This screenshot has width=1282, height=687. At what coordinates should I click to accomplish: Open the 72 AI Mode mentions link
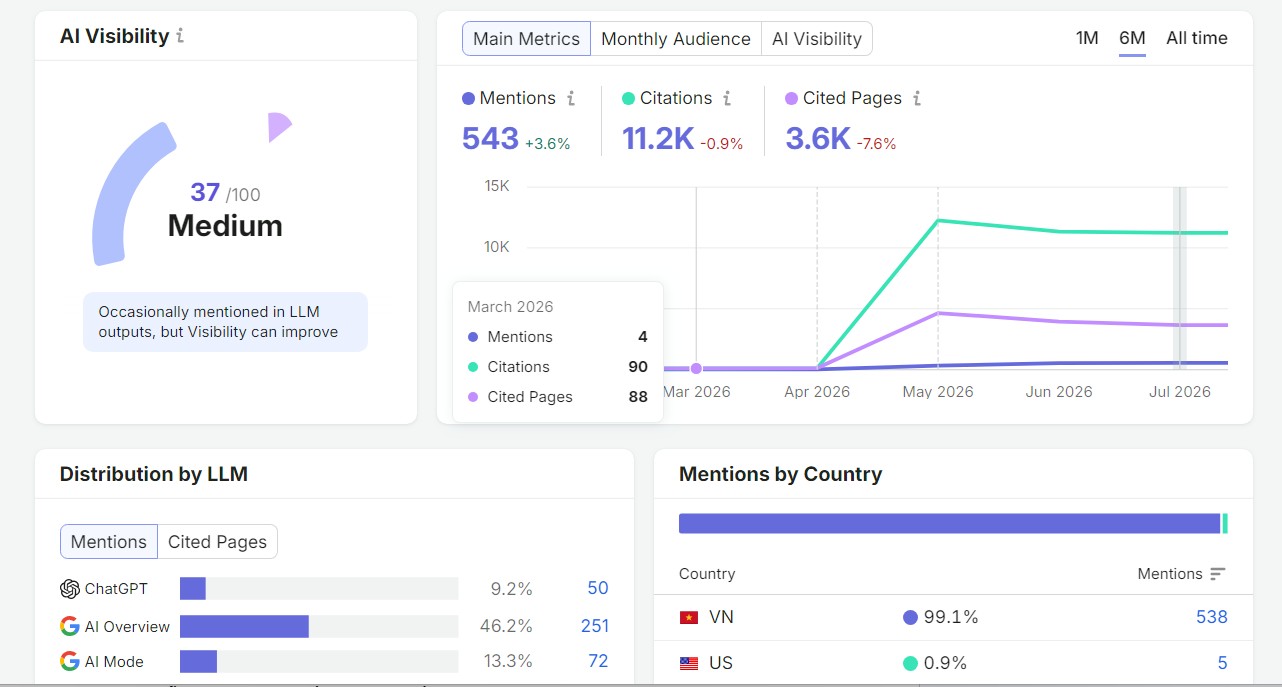(598, 661)
